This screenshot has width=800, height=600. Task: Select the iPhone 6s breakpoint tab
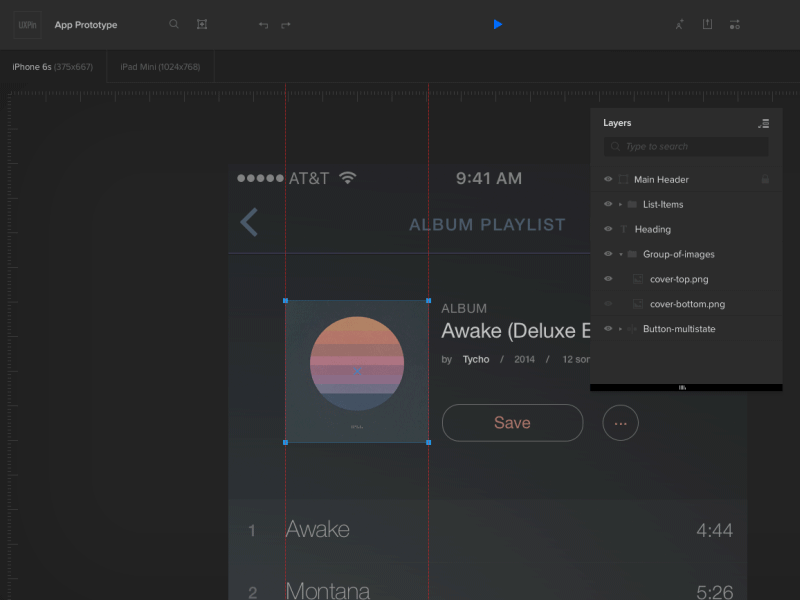coord(49,65)
